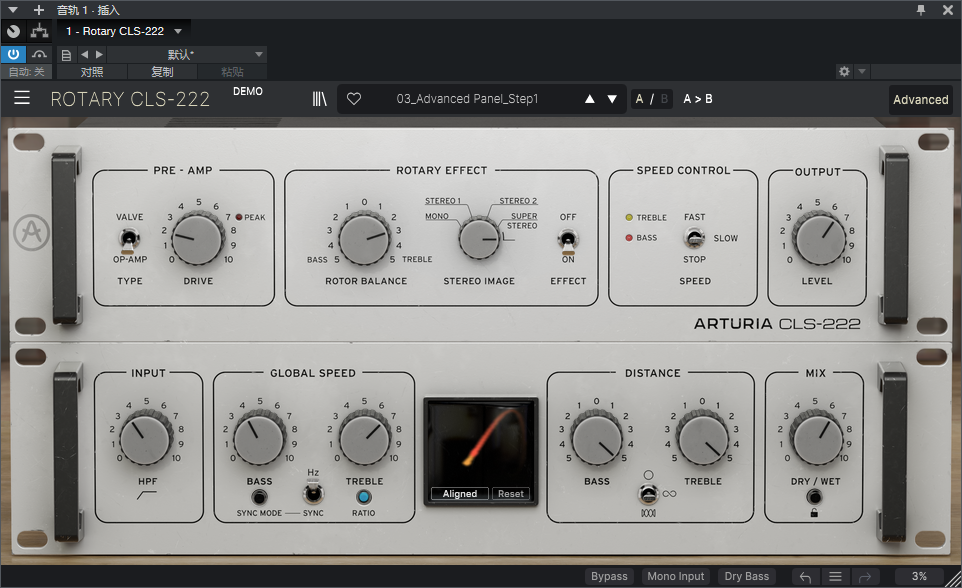Open the 3% CPU meter readout
The image size is (962, 588).
(919, 576)
